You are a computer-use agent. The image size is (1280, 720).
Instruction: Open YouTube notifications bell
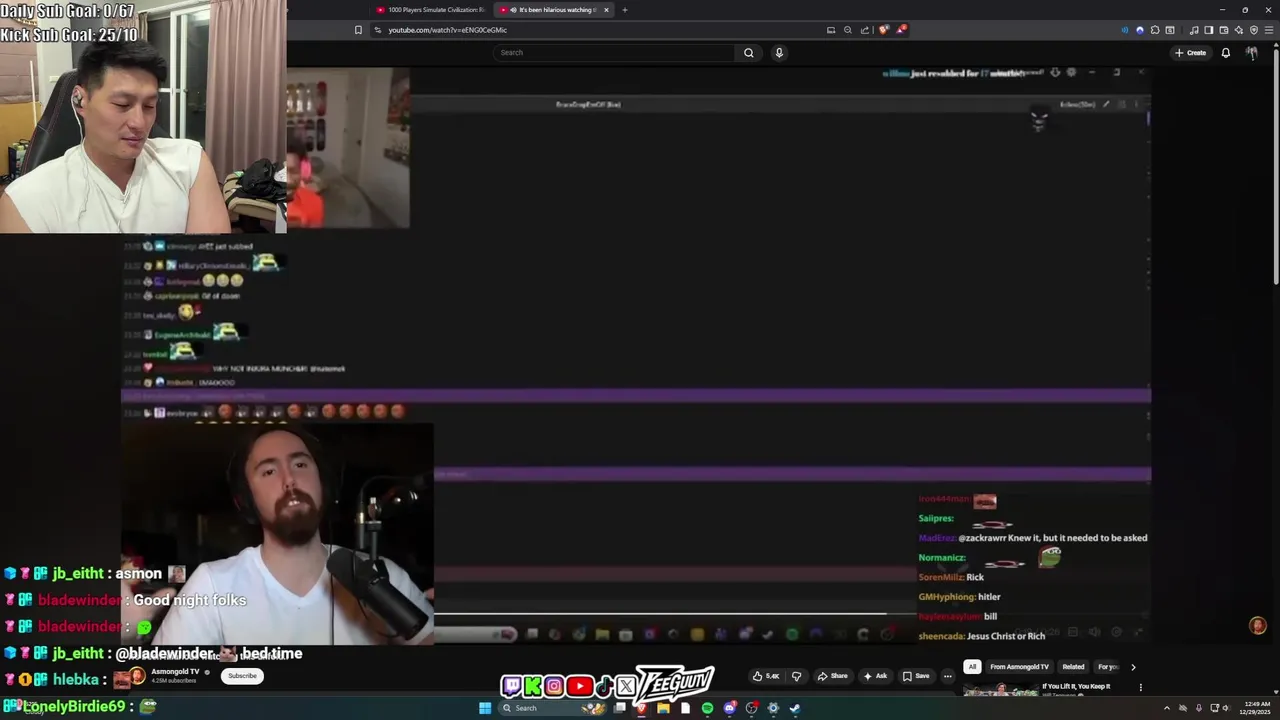pyautogui.click(x=1225, y=52)
